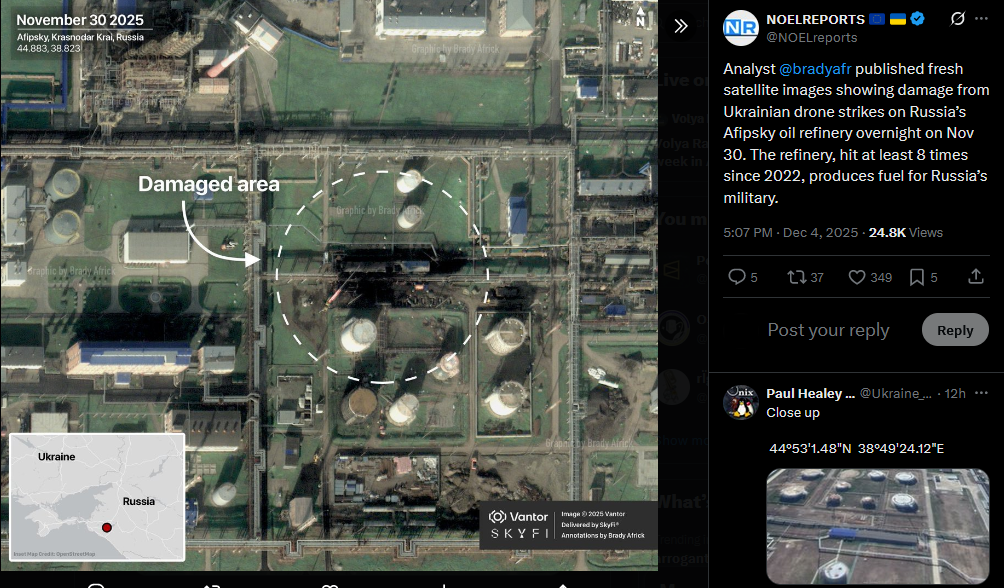The image size is (1004, 588).
Task: Click the Afipsky refinery satellite image
Action: (x=328, y=285)
